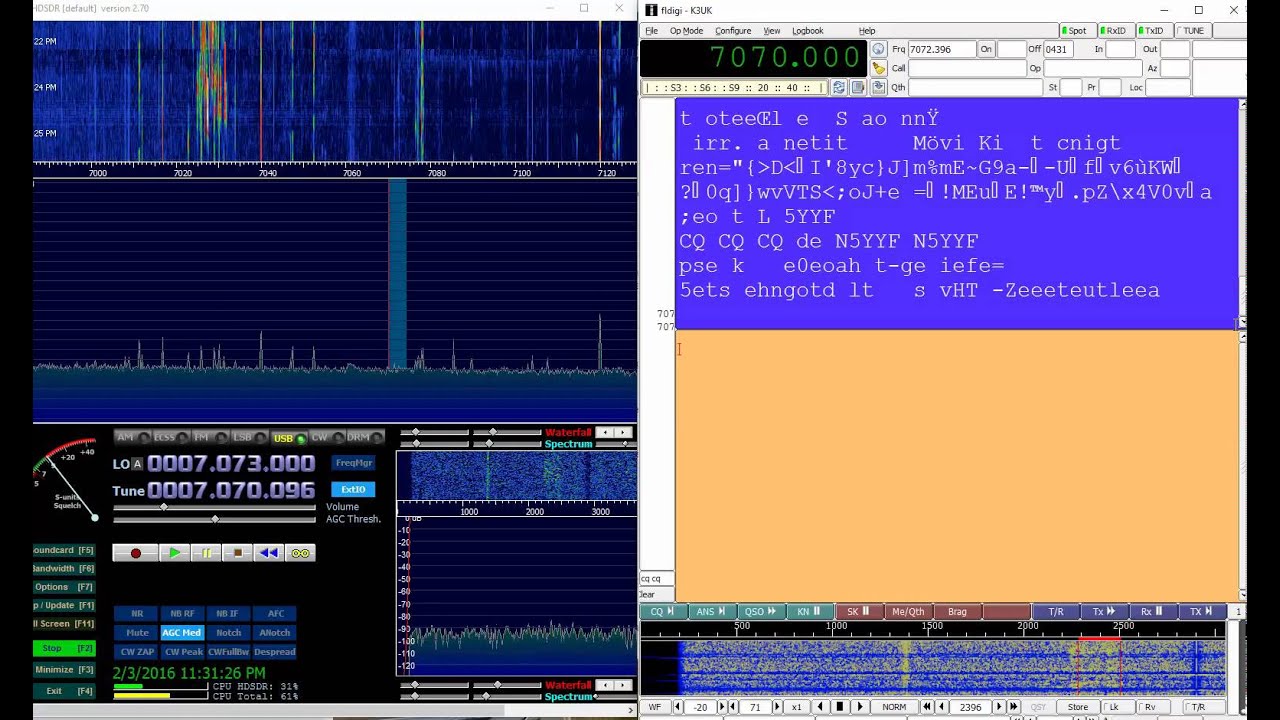Click the green play button in HDSDR
The width and height of the screenshot is (1280, 720).
coord(174,553)
